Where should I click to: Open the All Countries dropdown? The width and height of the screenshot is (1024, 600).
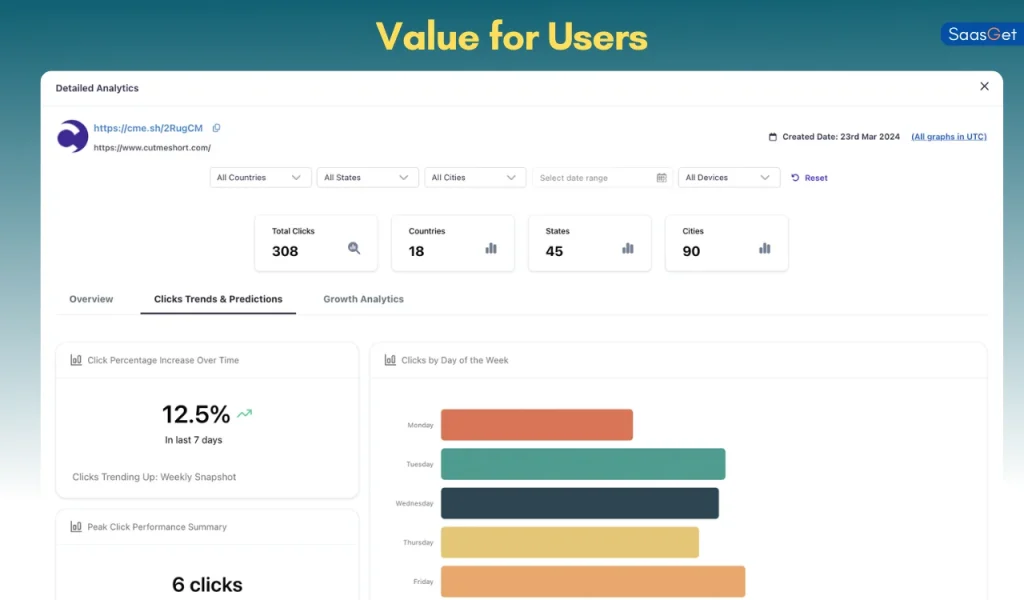tap(260, 177)
